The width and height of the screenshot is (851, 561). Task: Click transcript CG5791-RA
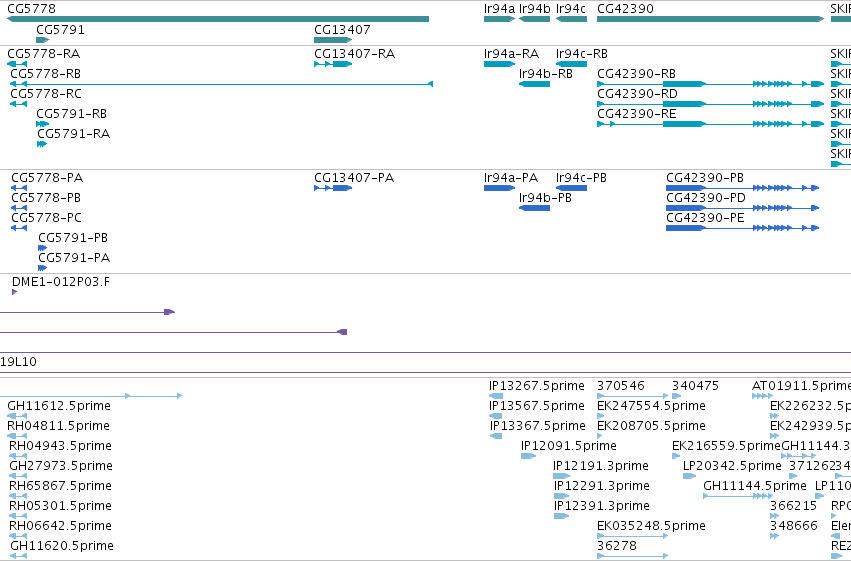[73, 134]
